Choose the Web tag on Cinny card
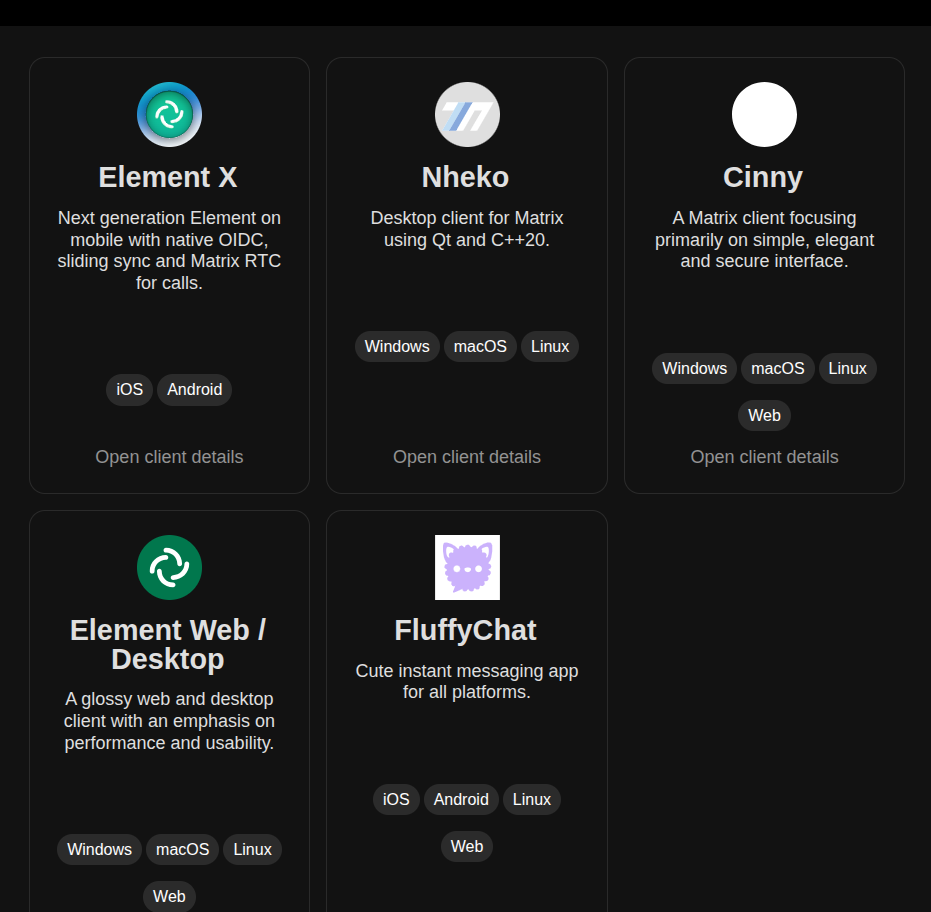This screenshot has height=912, width=931. [764, 415]
